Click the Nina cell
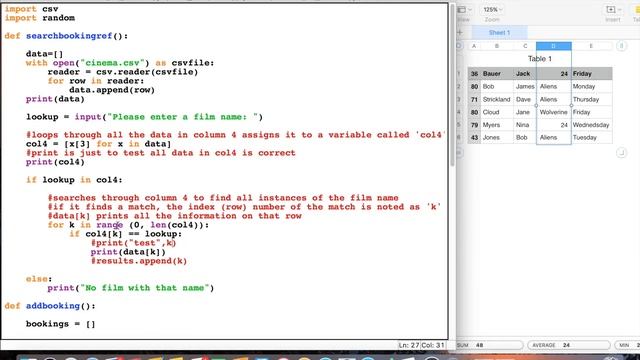640x360 pixels. point(525,125)
